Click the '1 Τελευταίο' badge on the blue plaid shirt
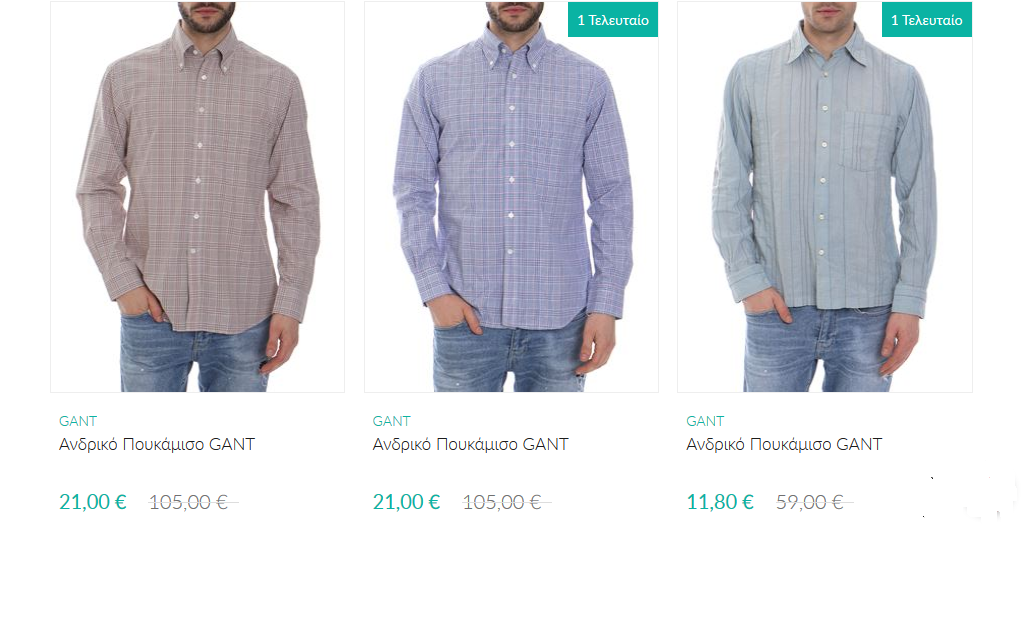The image size is (1031, 637). click(x=613, y=20)
